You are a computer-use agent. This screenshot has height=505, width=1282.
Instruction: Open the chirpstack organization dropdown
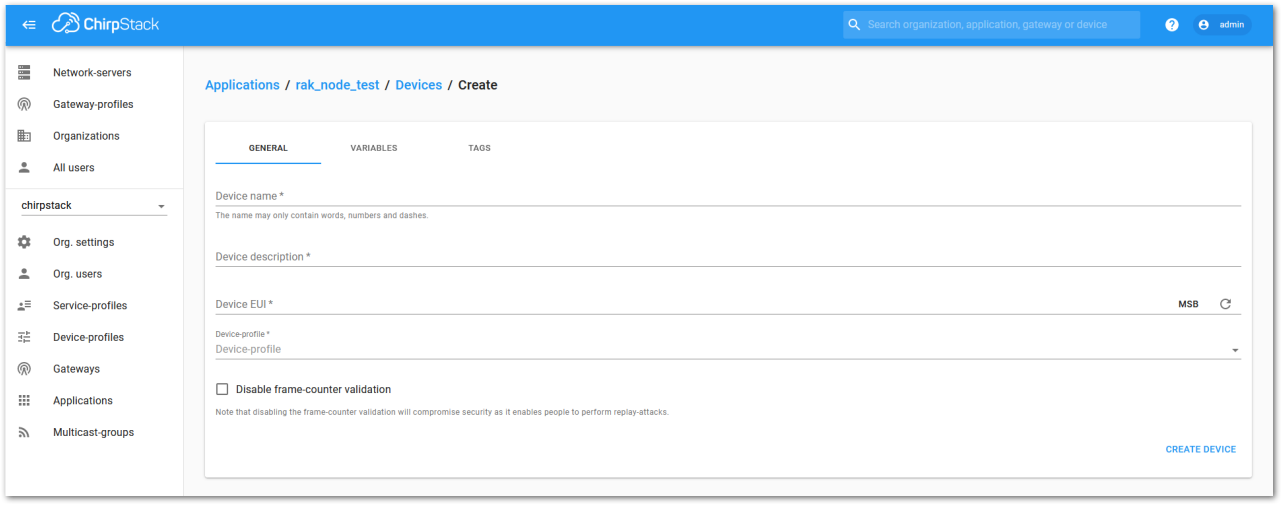point(94,206)
